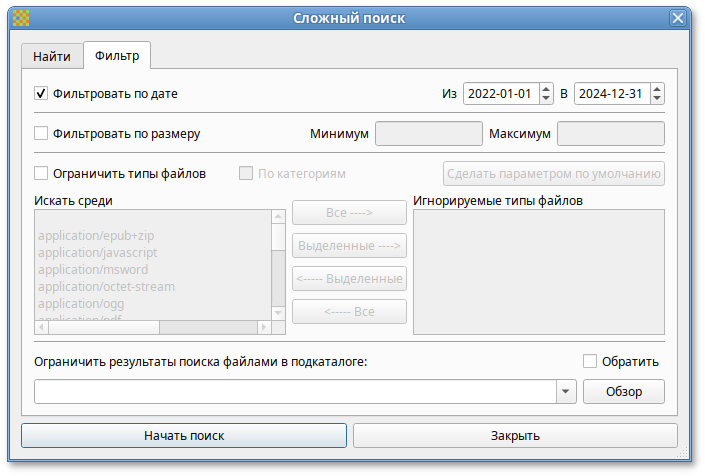The height and width of the screenshot is (476, 705).
Task: Decrease the 'В' end date with the down arrow
Action: 657,99
